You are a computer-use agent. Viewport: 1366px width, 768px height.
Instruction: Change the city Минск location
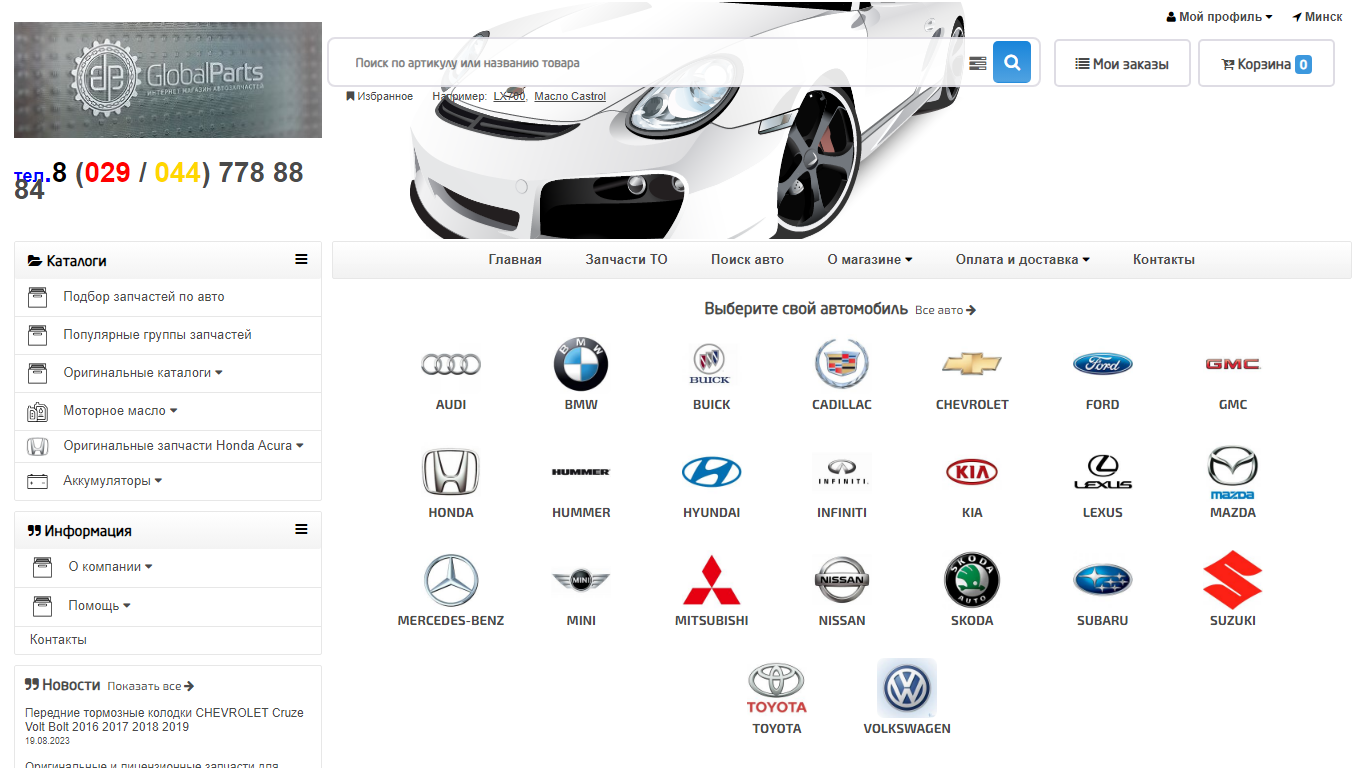pyautogui.click(x=1317, y=17)
